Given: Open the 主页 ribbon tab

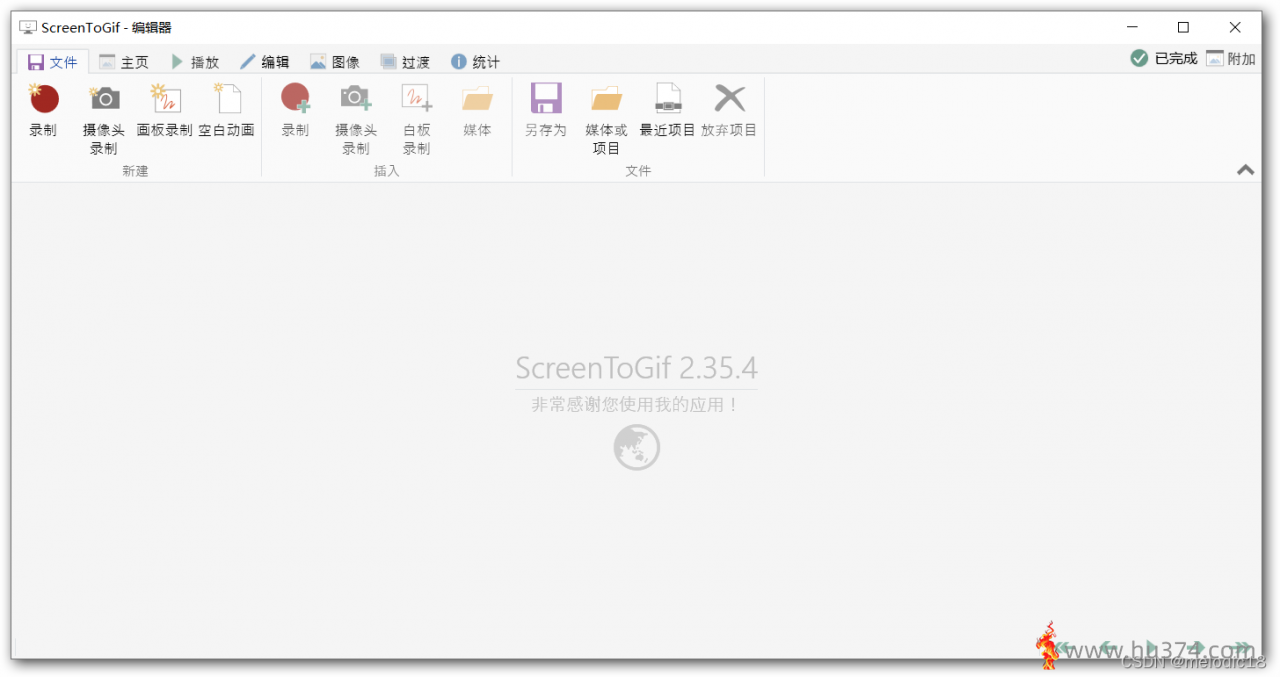Looking at the screenshot, I should (124, 62).
